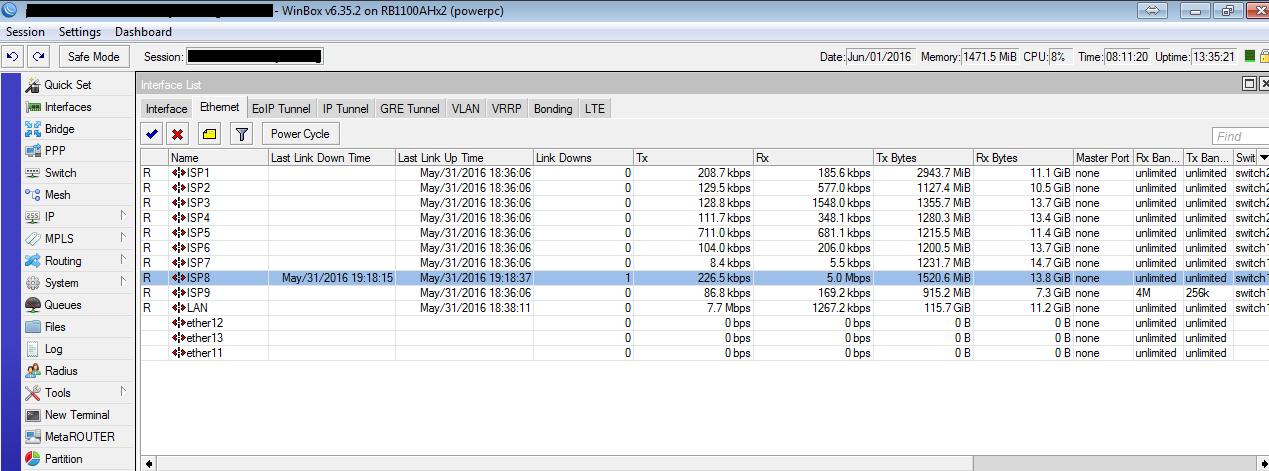Click the Memory 1471.5 MiB value
This screenshot has height=471, width=1269.
(x=990, y=57)
